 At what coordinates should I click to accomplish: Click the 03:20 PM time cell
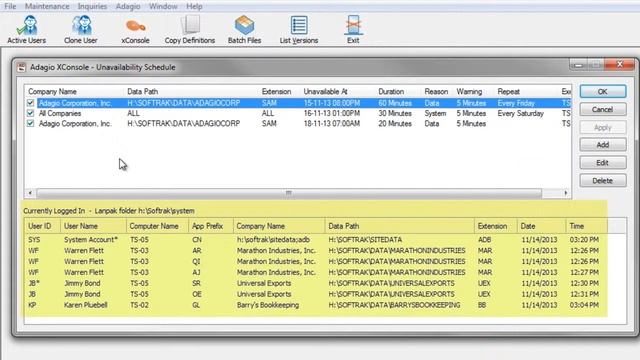pyautogui.click(x=584, y=240)
